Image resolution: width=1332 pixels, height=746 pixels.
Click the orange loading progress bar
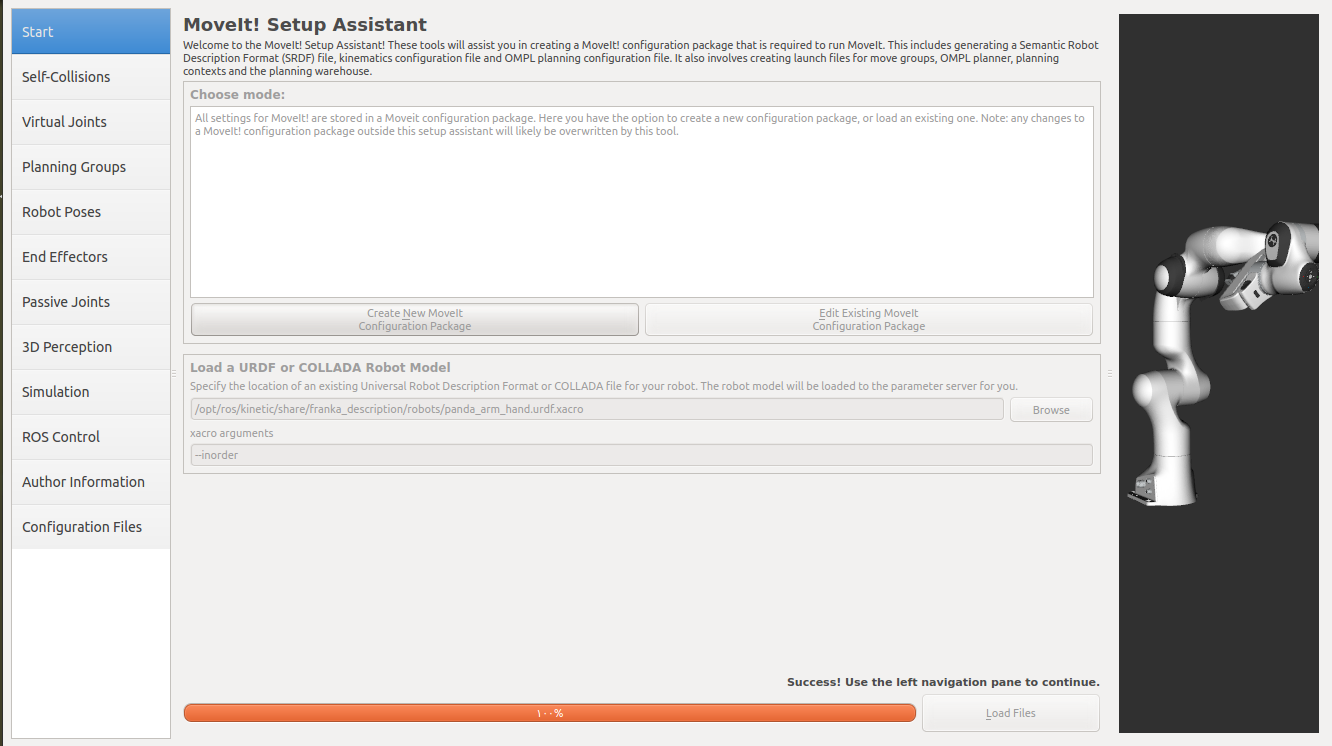[550, 713]
